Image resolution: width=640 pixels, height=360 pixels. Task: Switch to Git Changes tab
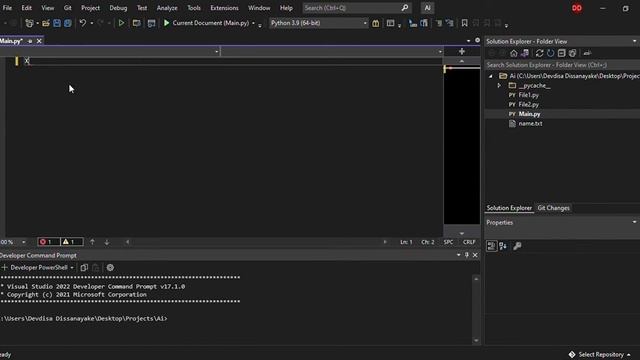pyautogui.click(x=553, y=208)
